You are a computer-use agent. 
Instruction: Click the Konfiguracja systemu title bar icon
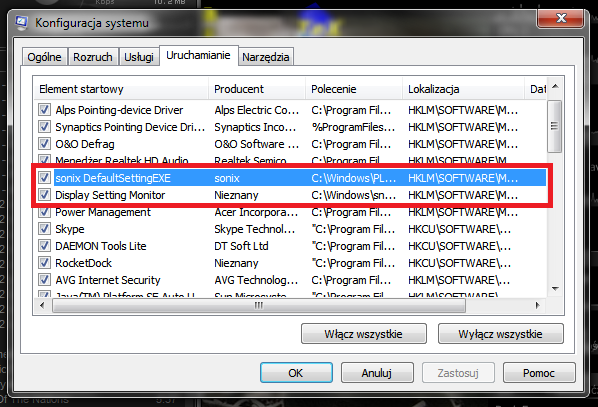click(22, 23)
